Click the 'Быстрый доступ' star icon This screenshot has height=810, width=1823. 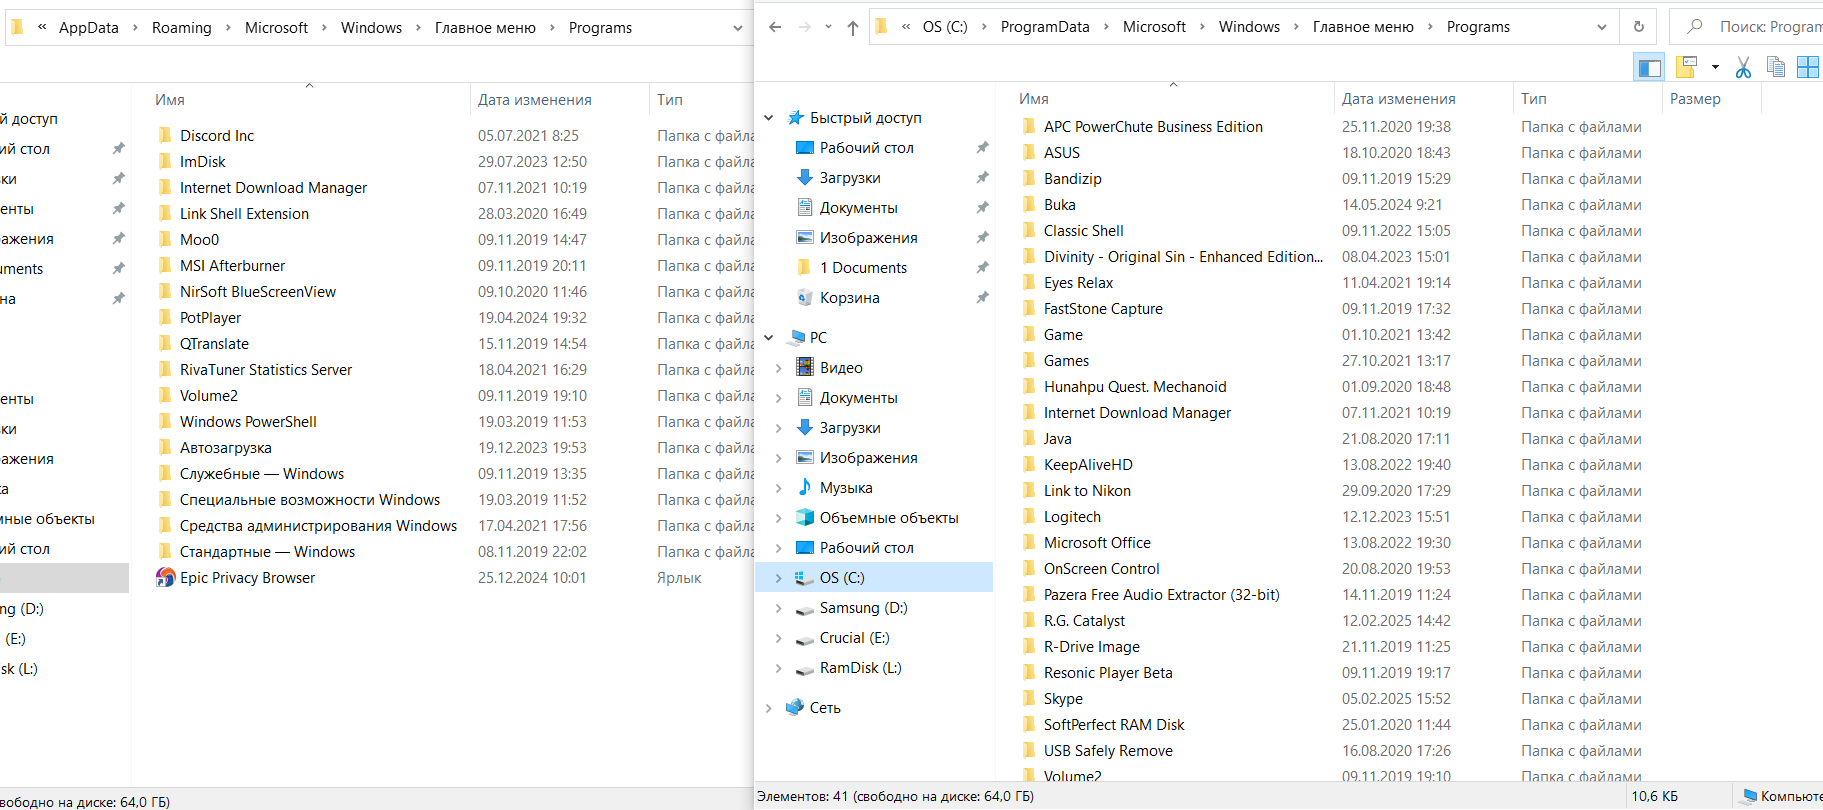click(796, 118)
